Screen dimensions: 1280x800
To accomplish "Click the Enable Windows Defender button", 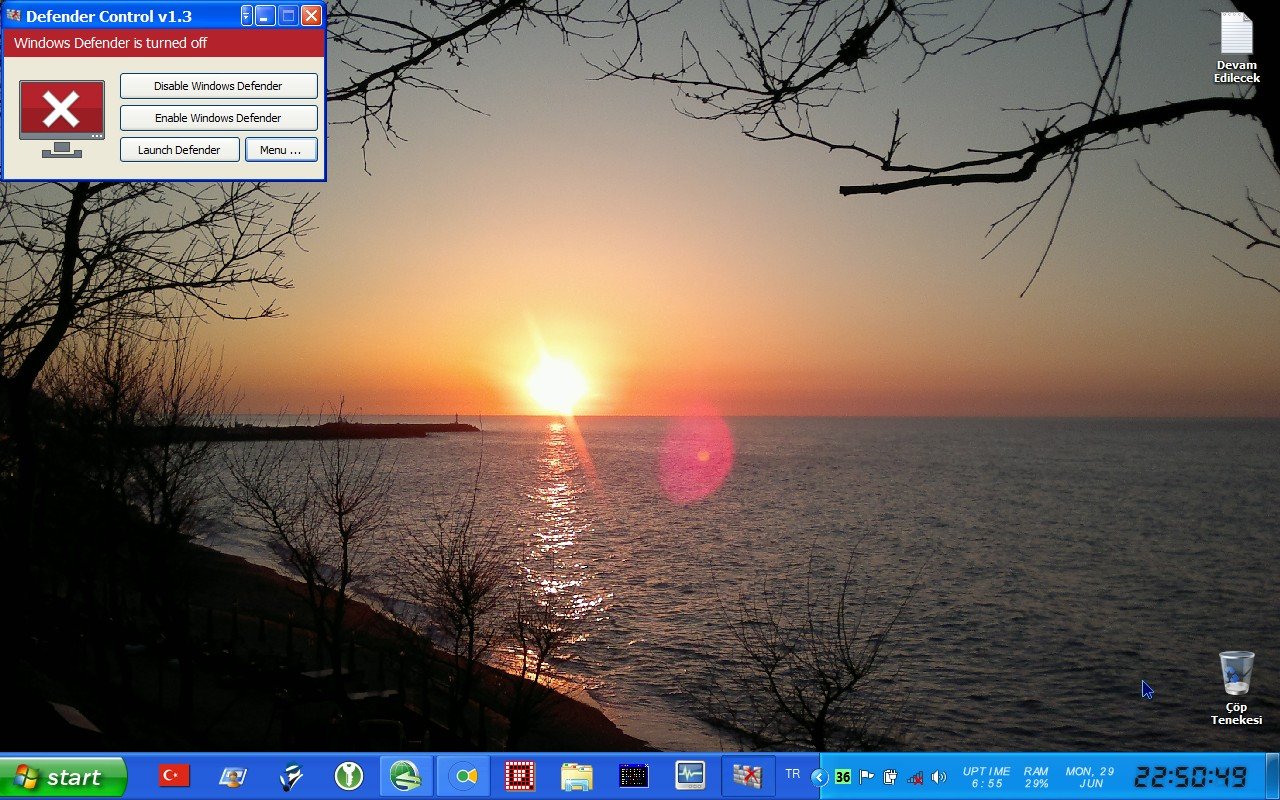I will tap(218, 118).
